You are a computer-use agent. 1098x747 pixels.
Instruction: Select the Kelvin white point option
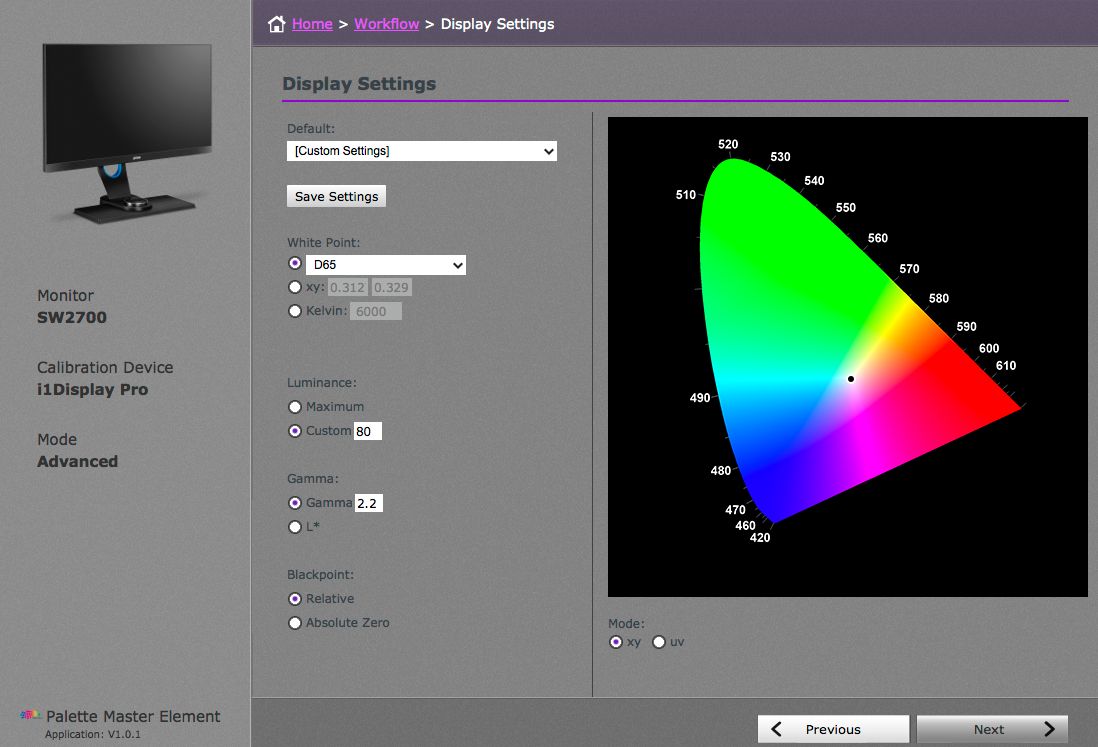[295, 311]
